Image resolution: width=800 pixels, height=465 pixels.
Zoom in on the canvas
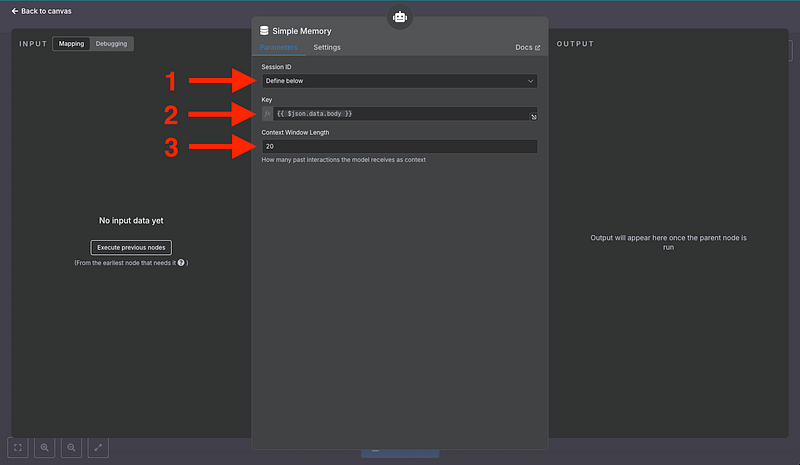(x=45, y=448)
